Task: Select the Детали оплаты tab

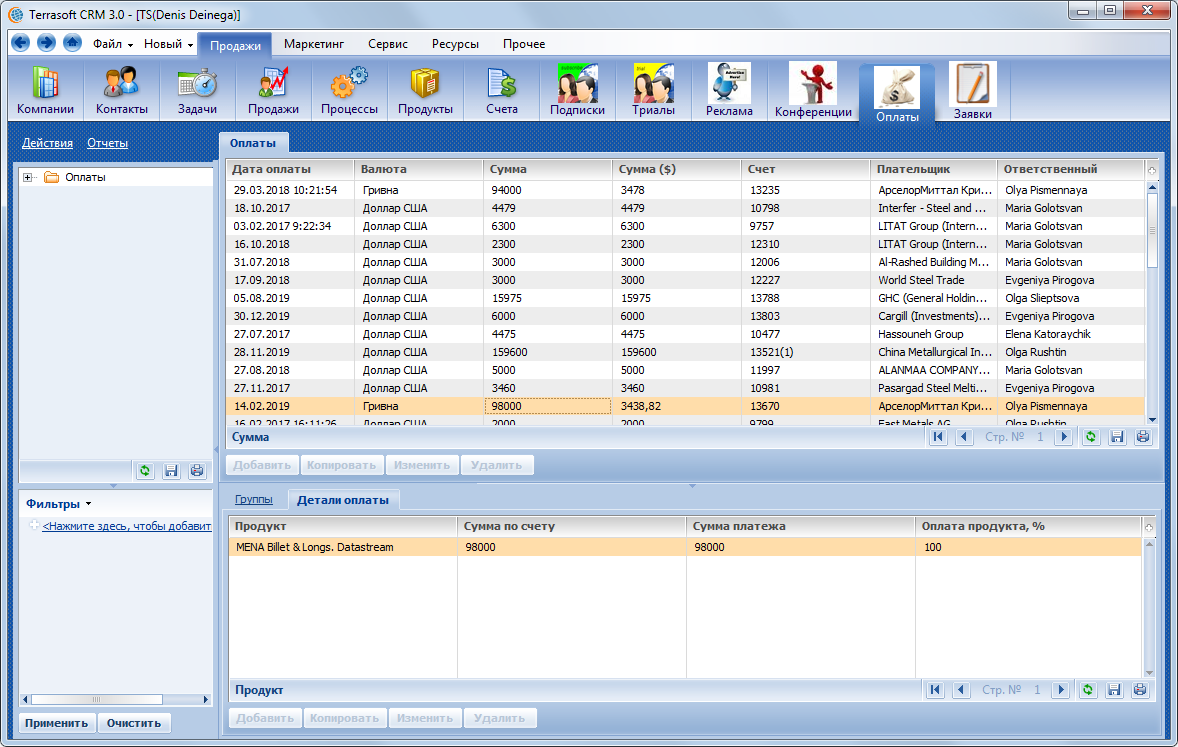Action: click(343, 500)
